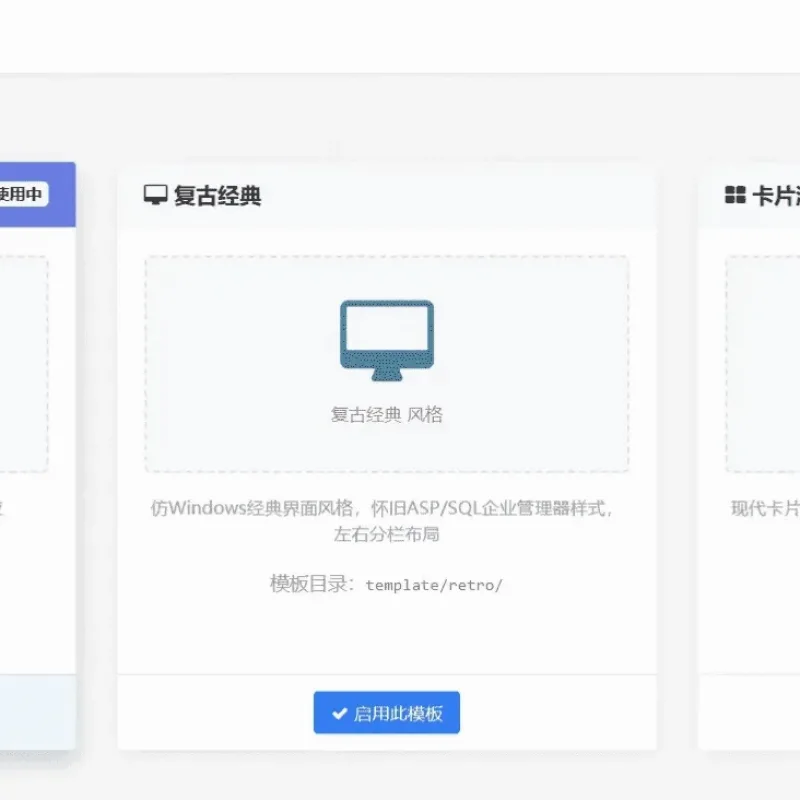Select the large monitor preview icon
Viewport: 800px width, 800px height.
click(387, 340)
